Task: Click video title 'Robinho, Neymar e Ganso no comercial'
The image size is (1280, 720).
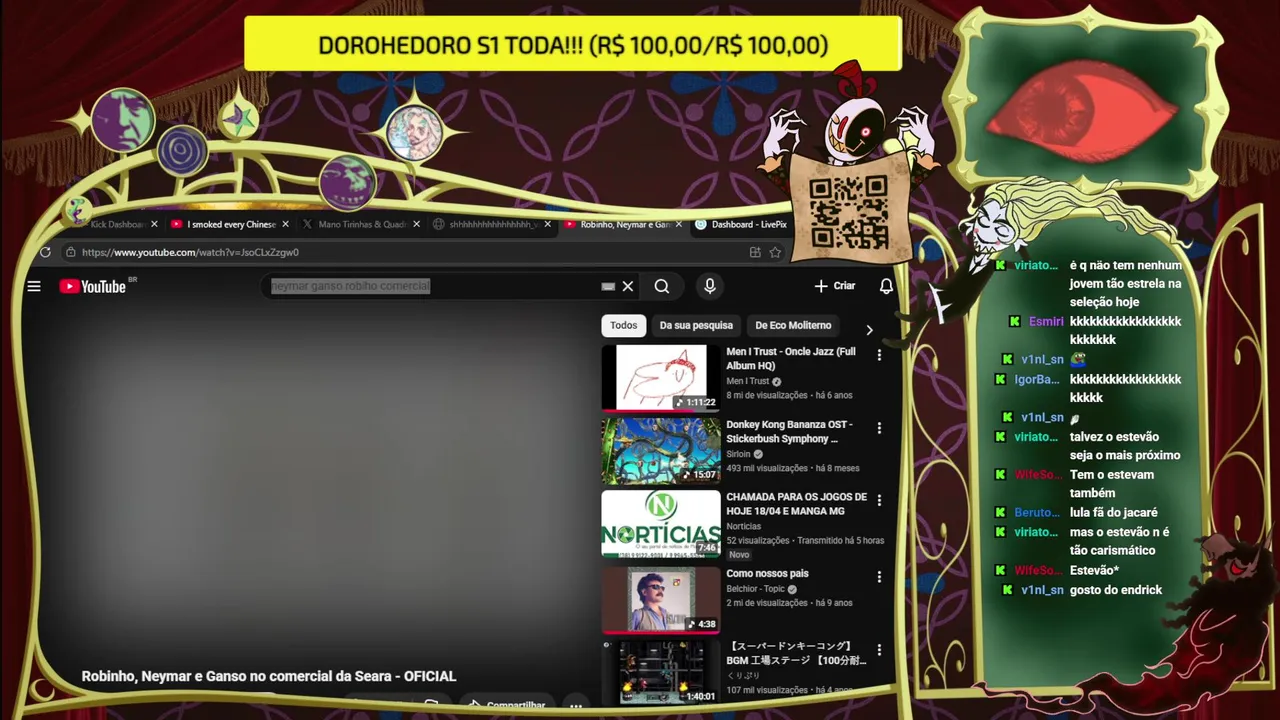Action: tap(269, 676)
